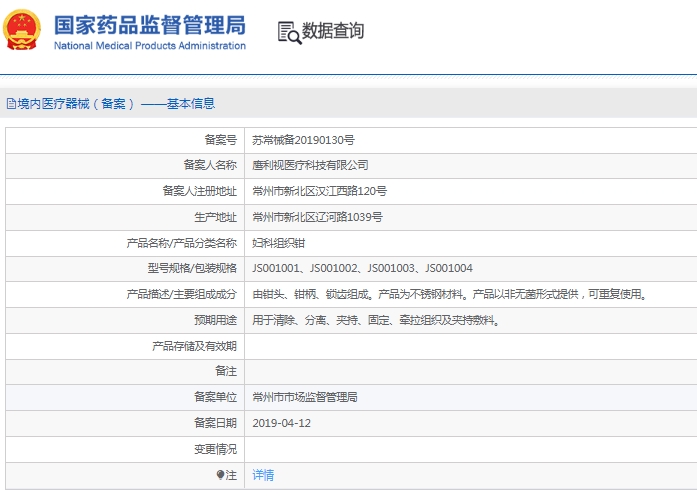Click the 备案人注册地址 label
Screen dimensions: 697x498
tap(200, 191)
